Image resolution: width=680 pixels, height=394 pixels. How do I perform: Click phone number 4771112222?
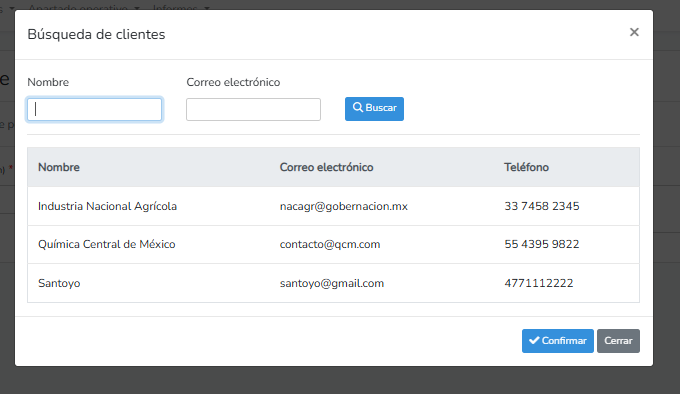539,283
